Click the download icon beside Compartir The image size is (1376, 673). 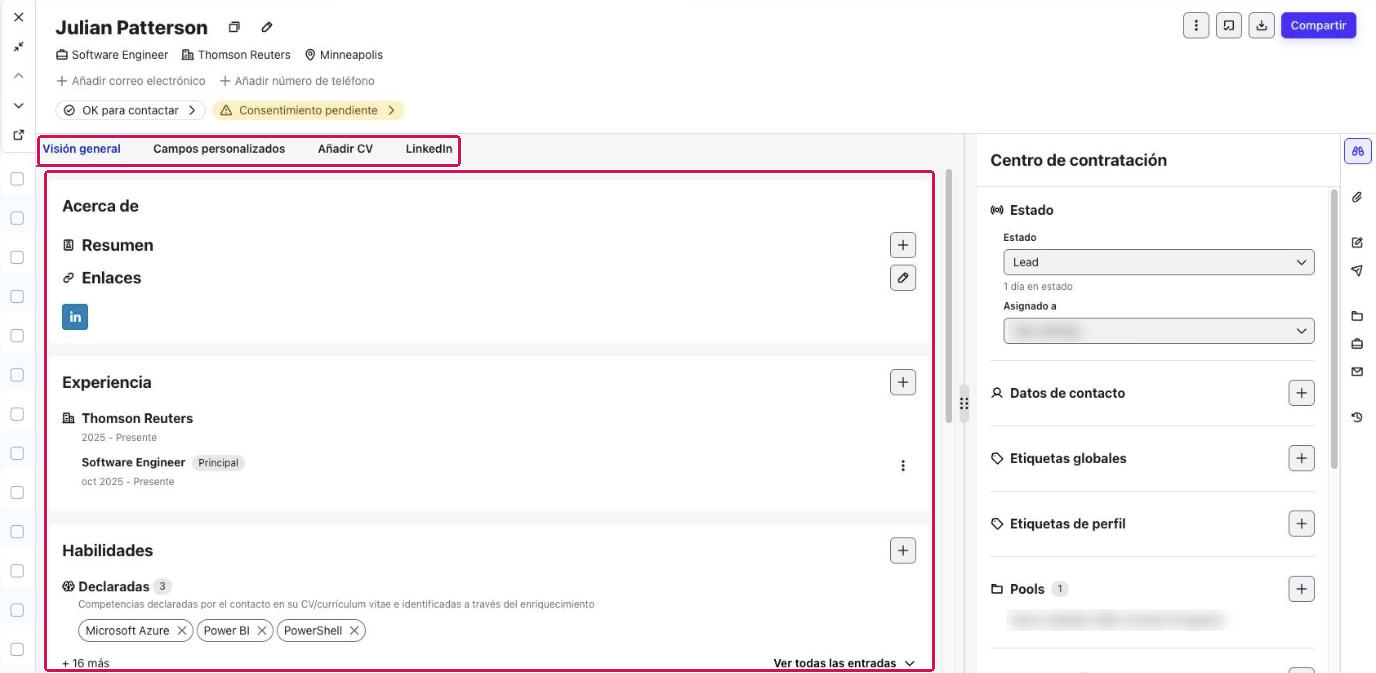point(1262,26)
